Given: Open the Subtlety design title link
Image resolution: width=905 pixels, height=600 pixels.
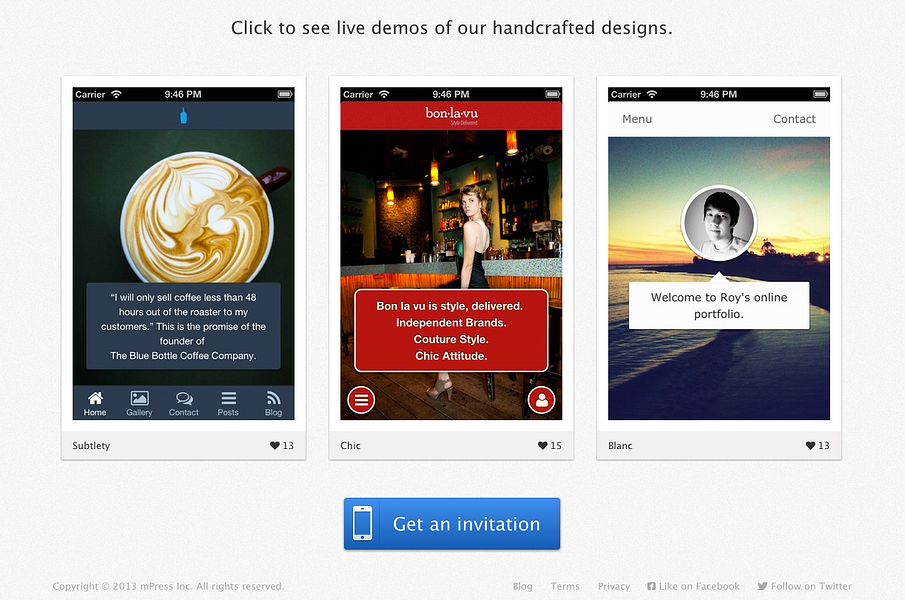Looking at the screenshot, I should (x=91, y=445).
